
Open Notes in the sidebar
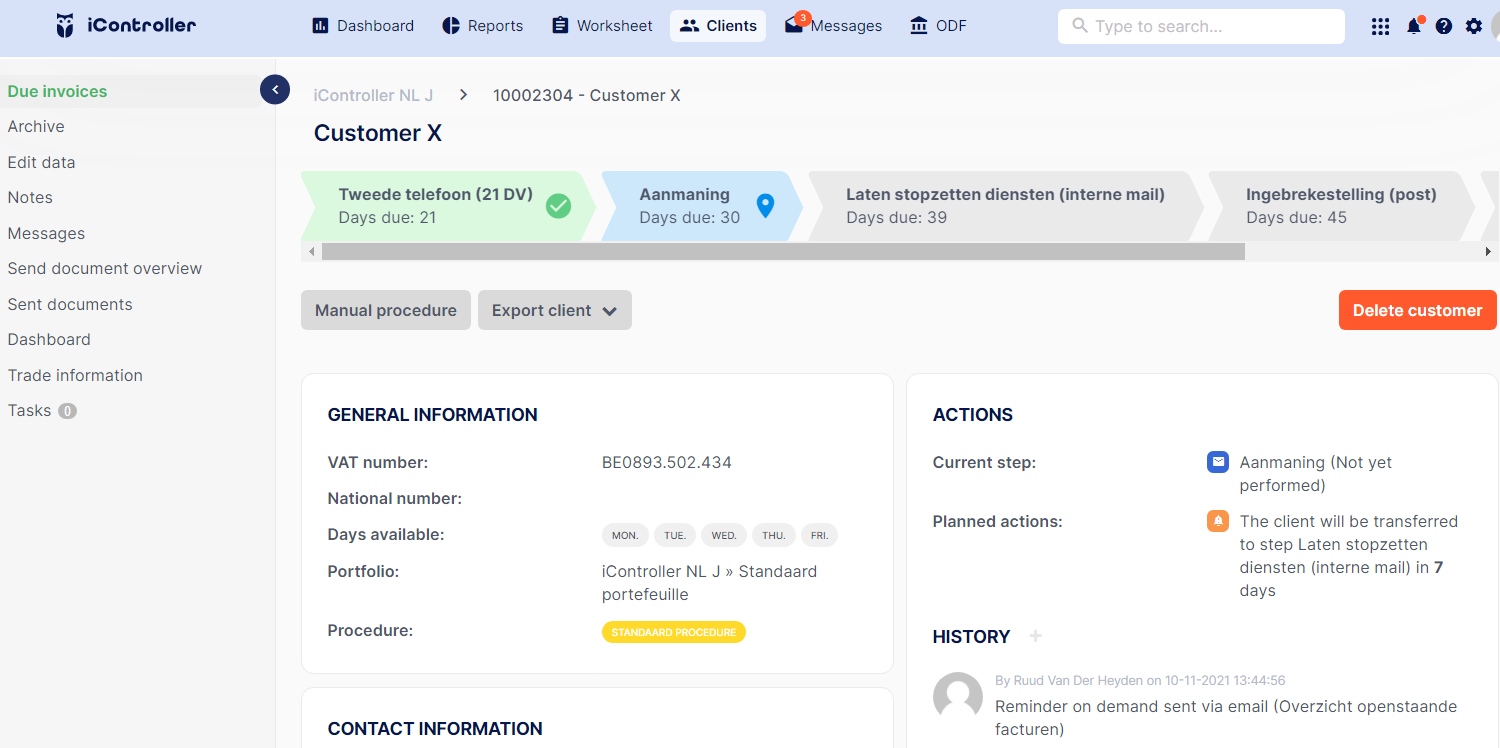[30, 197]
